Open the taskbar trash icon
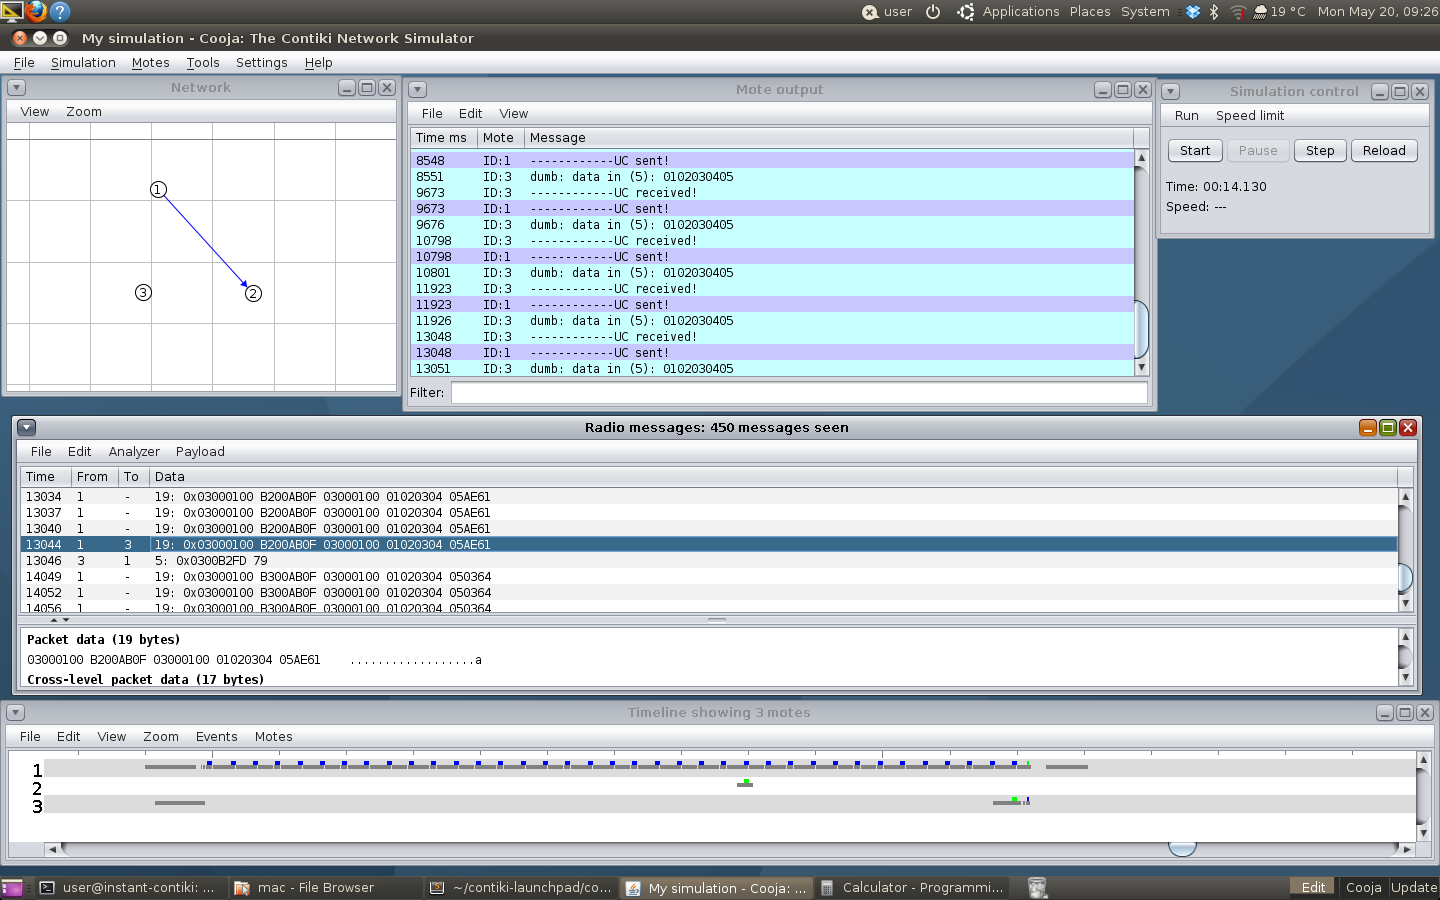This screenshot has width=1440, height=900. pyautogui.click(x=1037, y=887)
